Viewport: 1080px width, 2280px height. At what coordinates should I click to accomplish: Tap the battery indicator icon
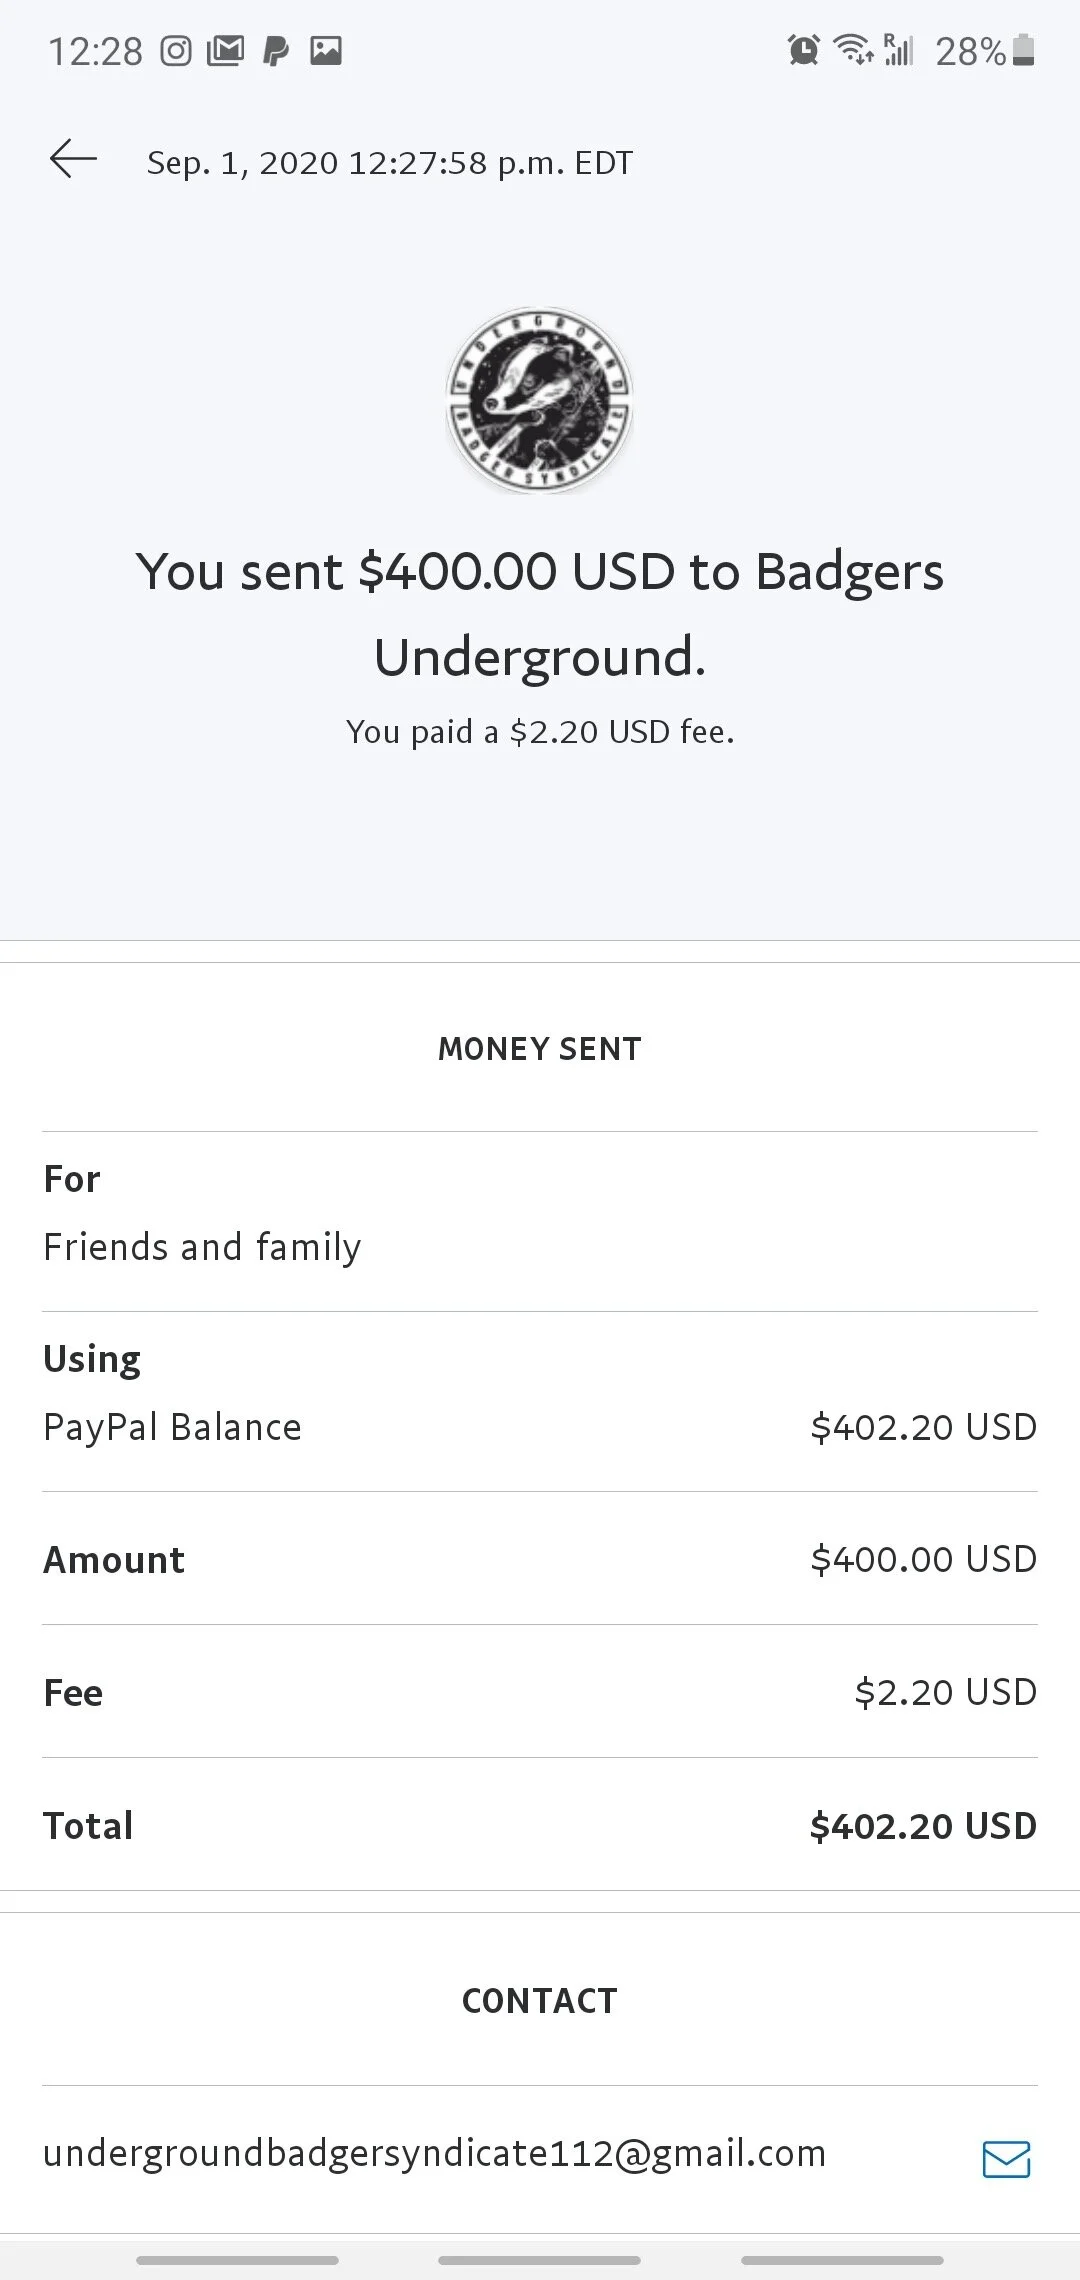pyautogui.click(x=1023, y=50)
